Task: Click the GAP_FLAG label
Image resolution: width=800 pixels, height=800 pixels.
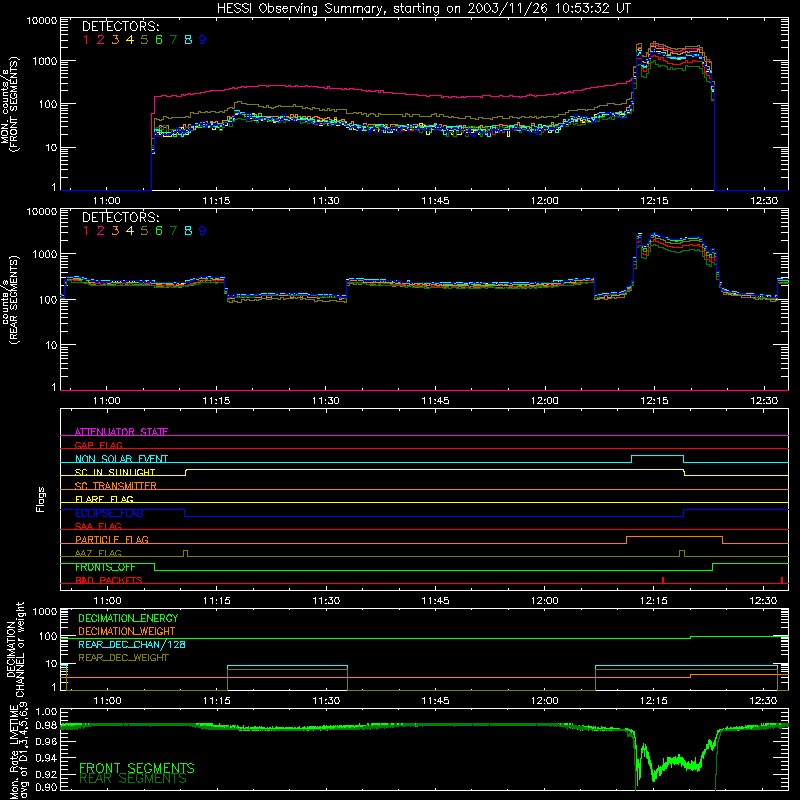Action: [x=98, y=445]
